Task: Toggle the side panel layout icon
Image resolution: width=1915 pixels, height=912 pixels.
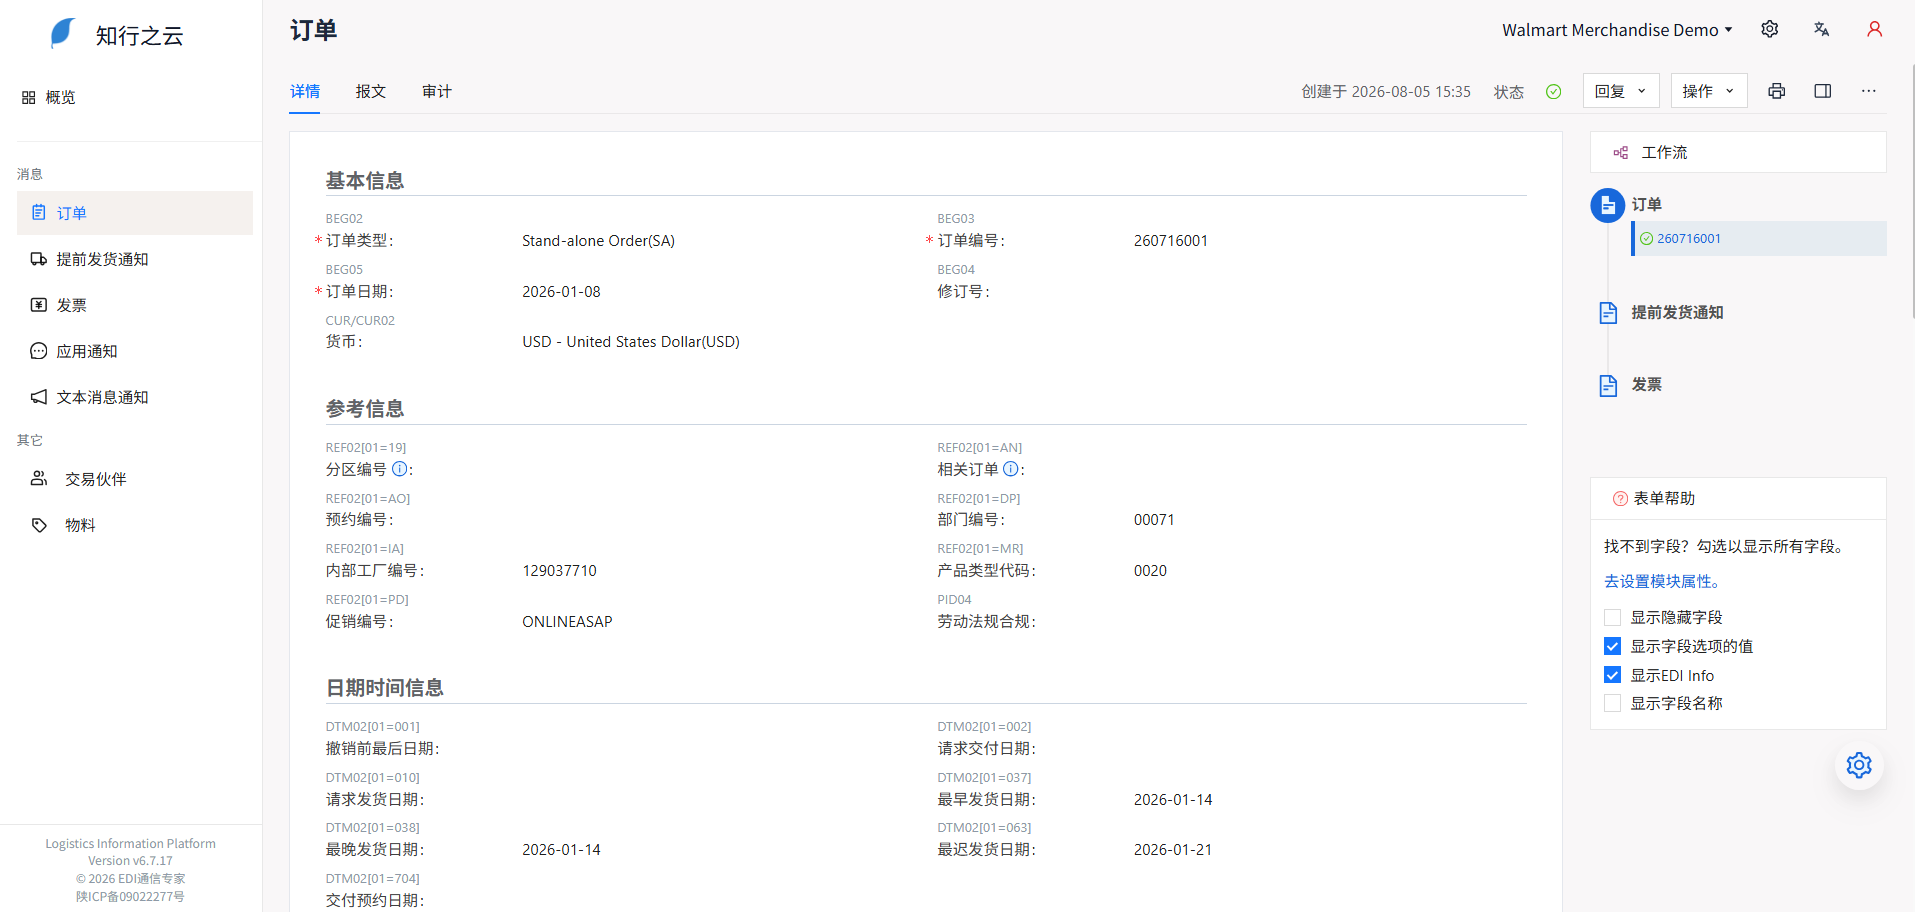Action: 1823,91
